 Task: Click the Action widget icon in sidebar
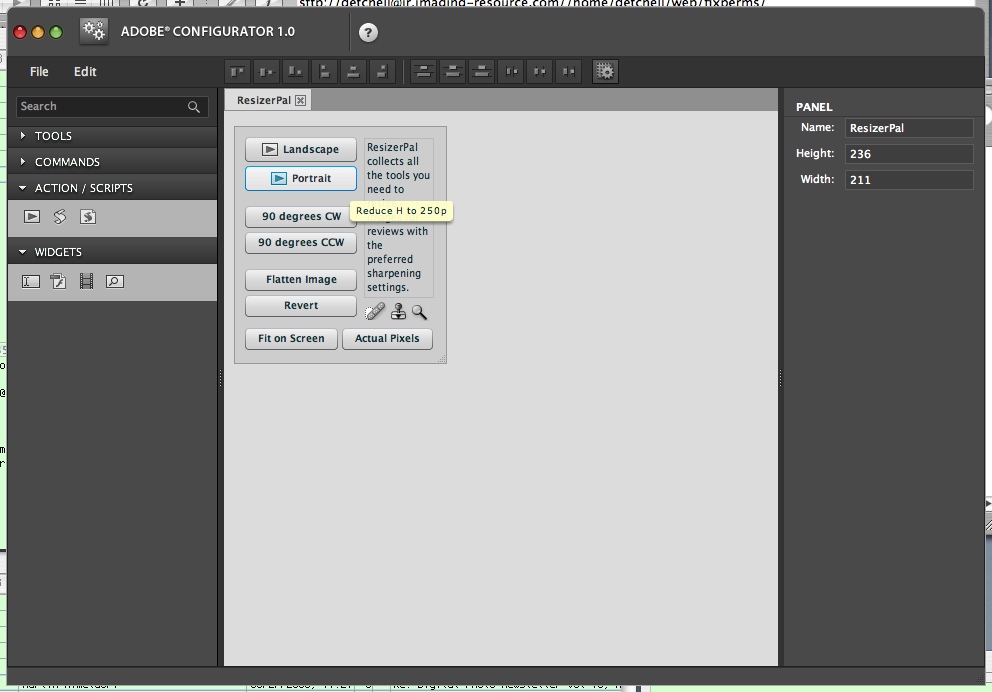click(x=32, y=216)
